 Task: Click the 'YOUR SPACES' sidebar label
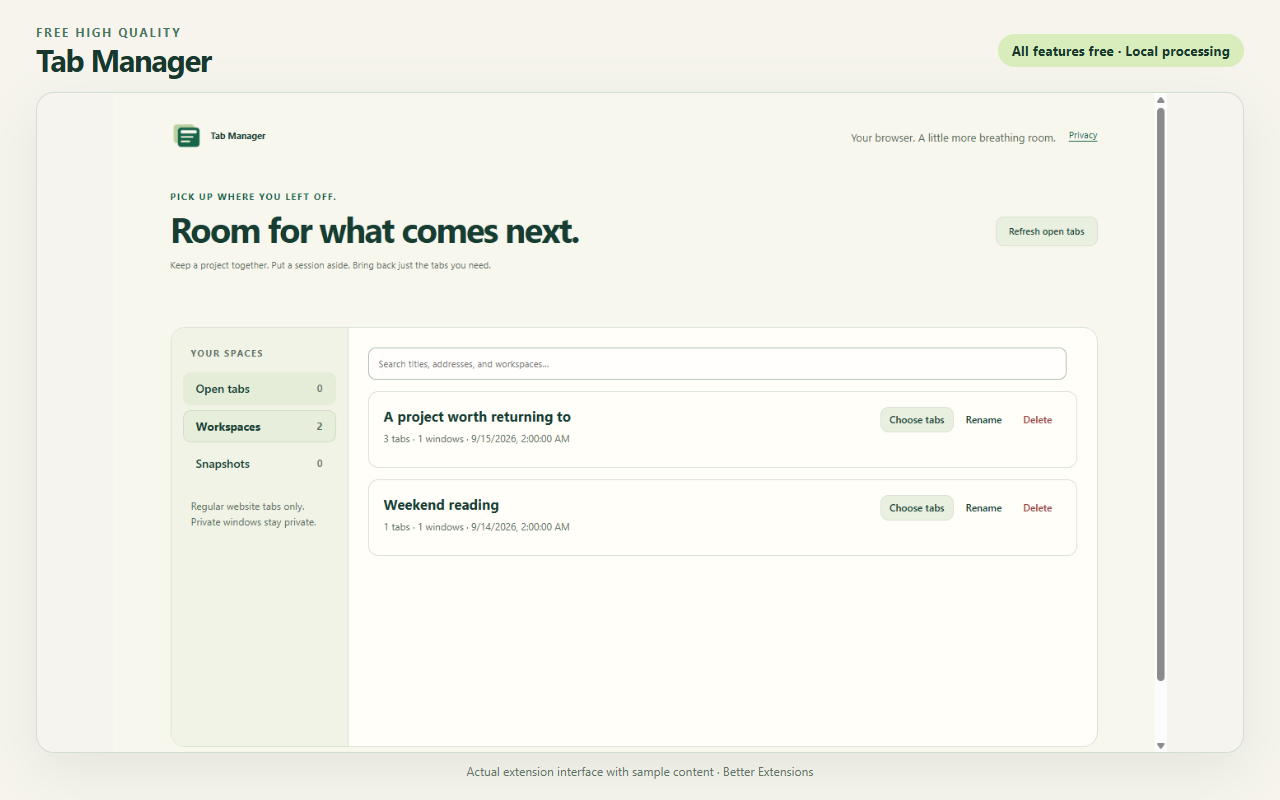click(x=227, y=353)
